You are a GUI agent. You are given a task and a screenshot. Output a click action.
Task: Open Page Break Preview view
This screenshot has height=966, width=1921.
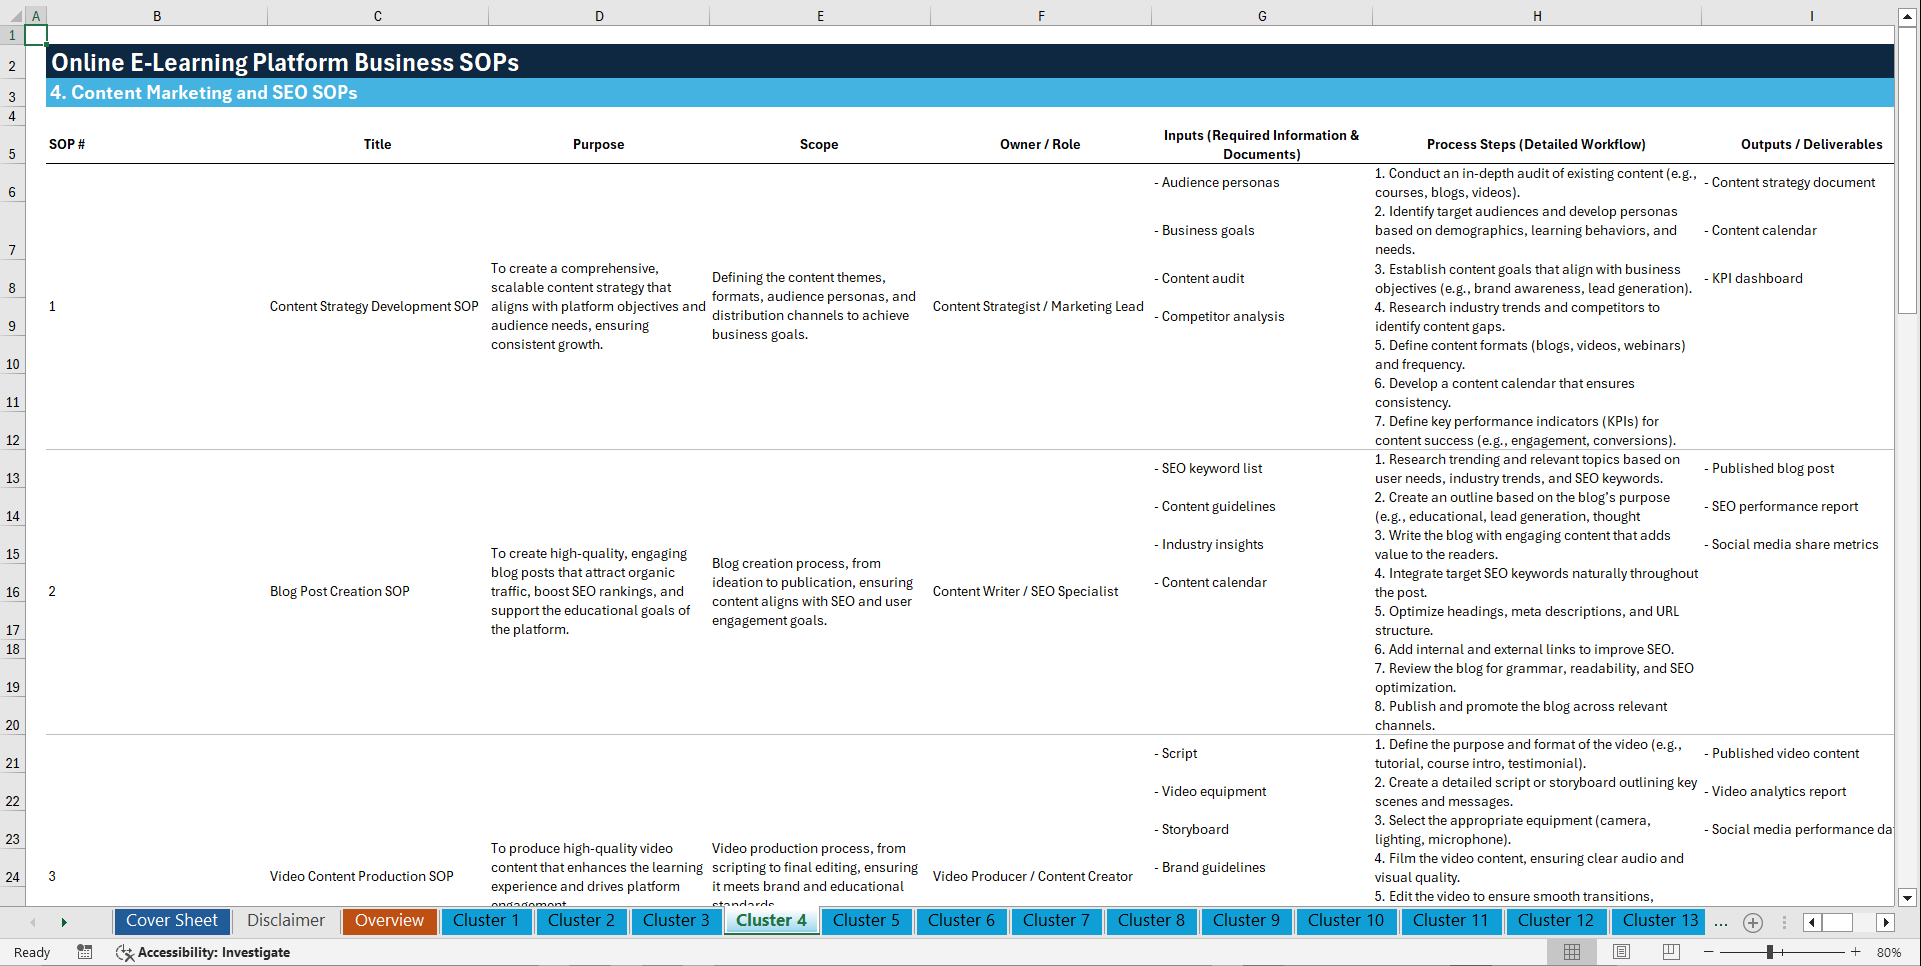tap(1670, 952)
